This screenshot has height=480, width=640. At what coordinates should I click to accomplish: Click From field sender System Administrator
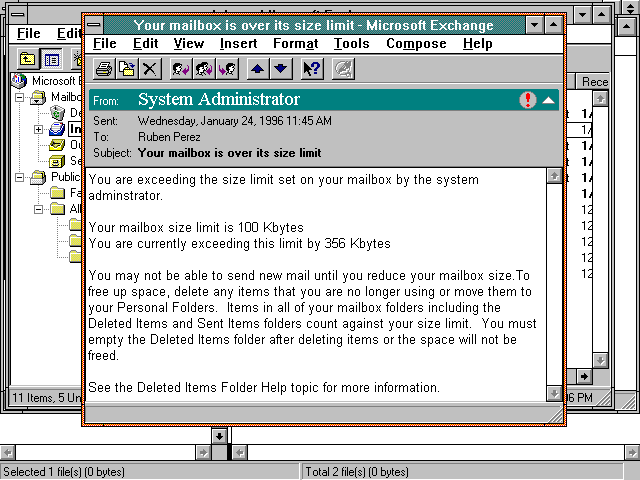[219, 100]
